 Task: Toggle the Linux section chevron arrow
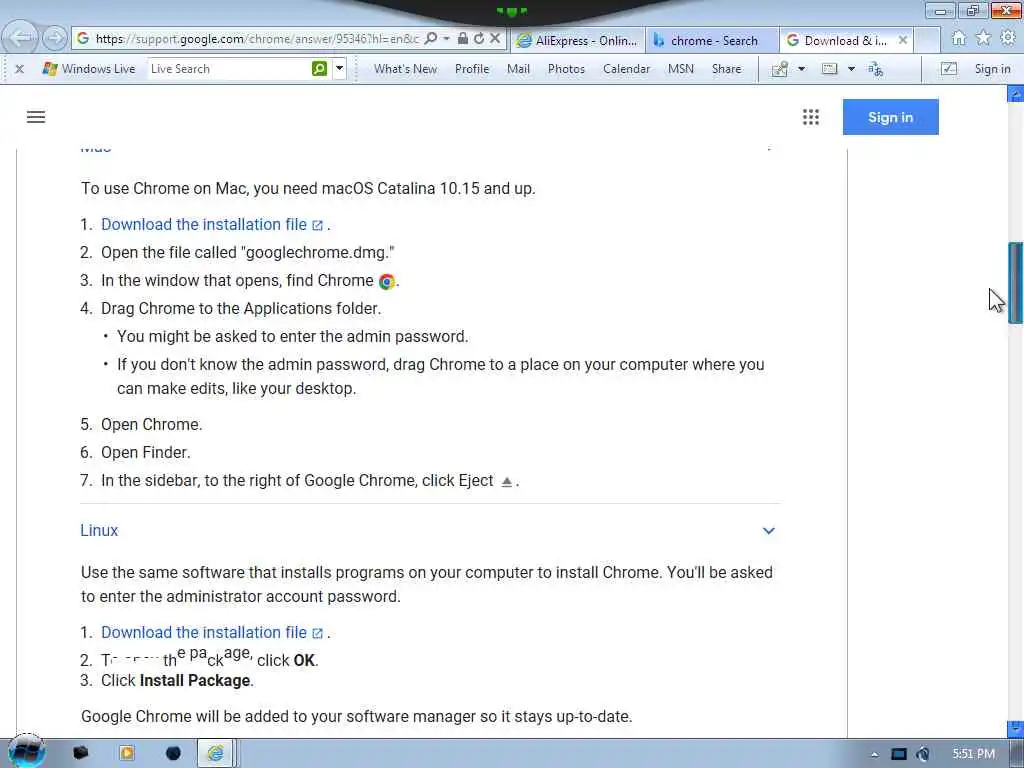769,531
